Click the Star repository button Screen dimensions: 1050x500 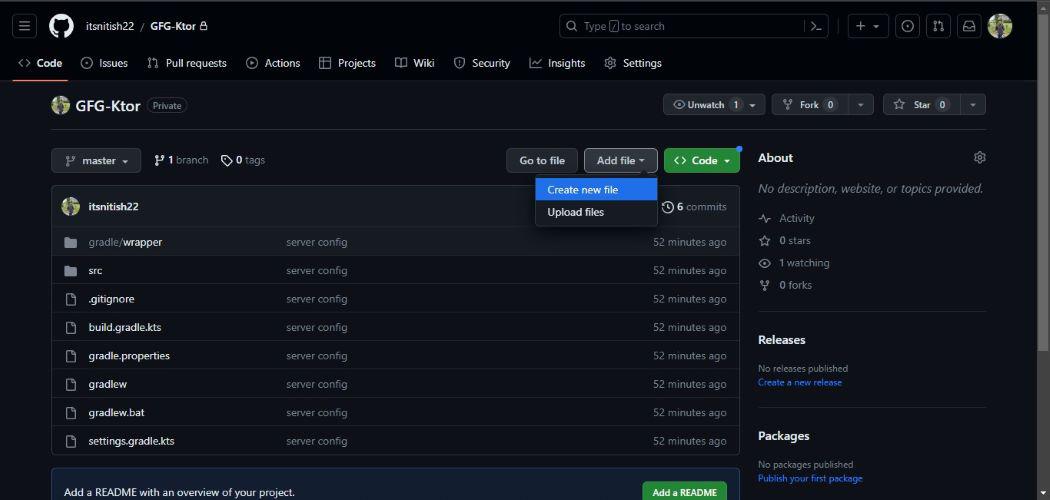click(x=921, y=105)
